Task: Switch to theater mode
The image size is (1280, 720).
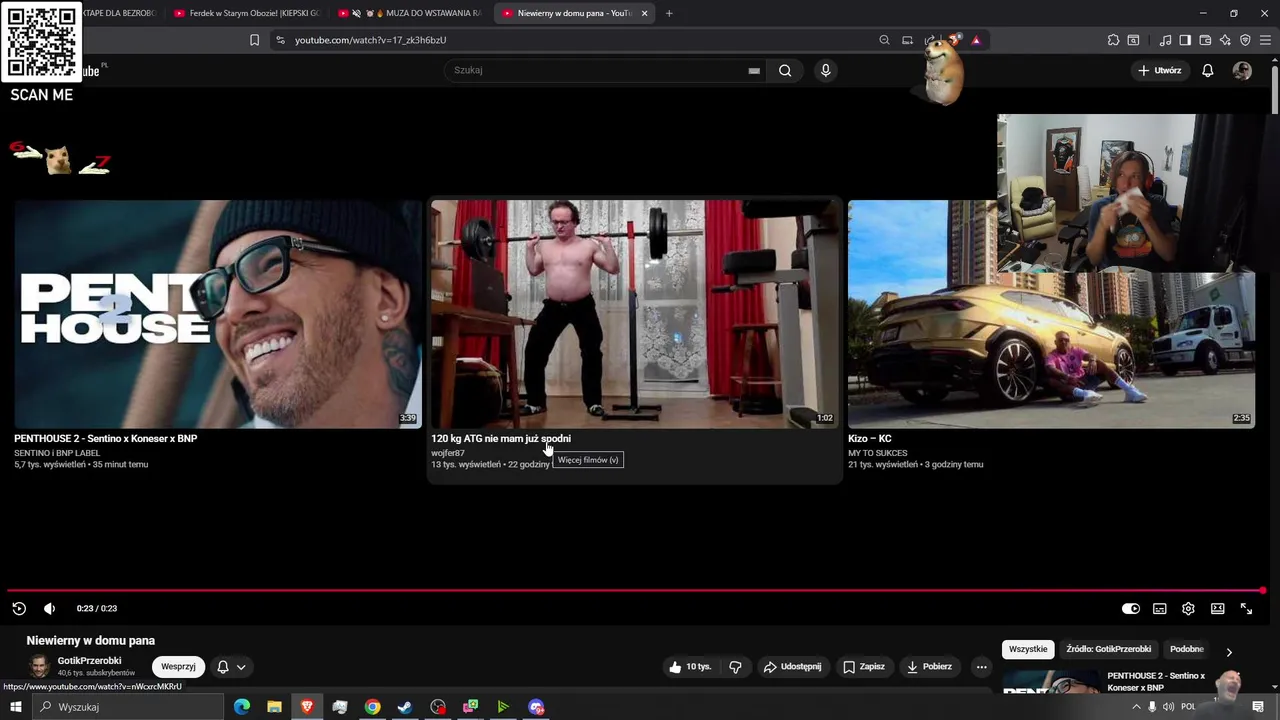Action: pyautogui.click(x=1217, y=608)
